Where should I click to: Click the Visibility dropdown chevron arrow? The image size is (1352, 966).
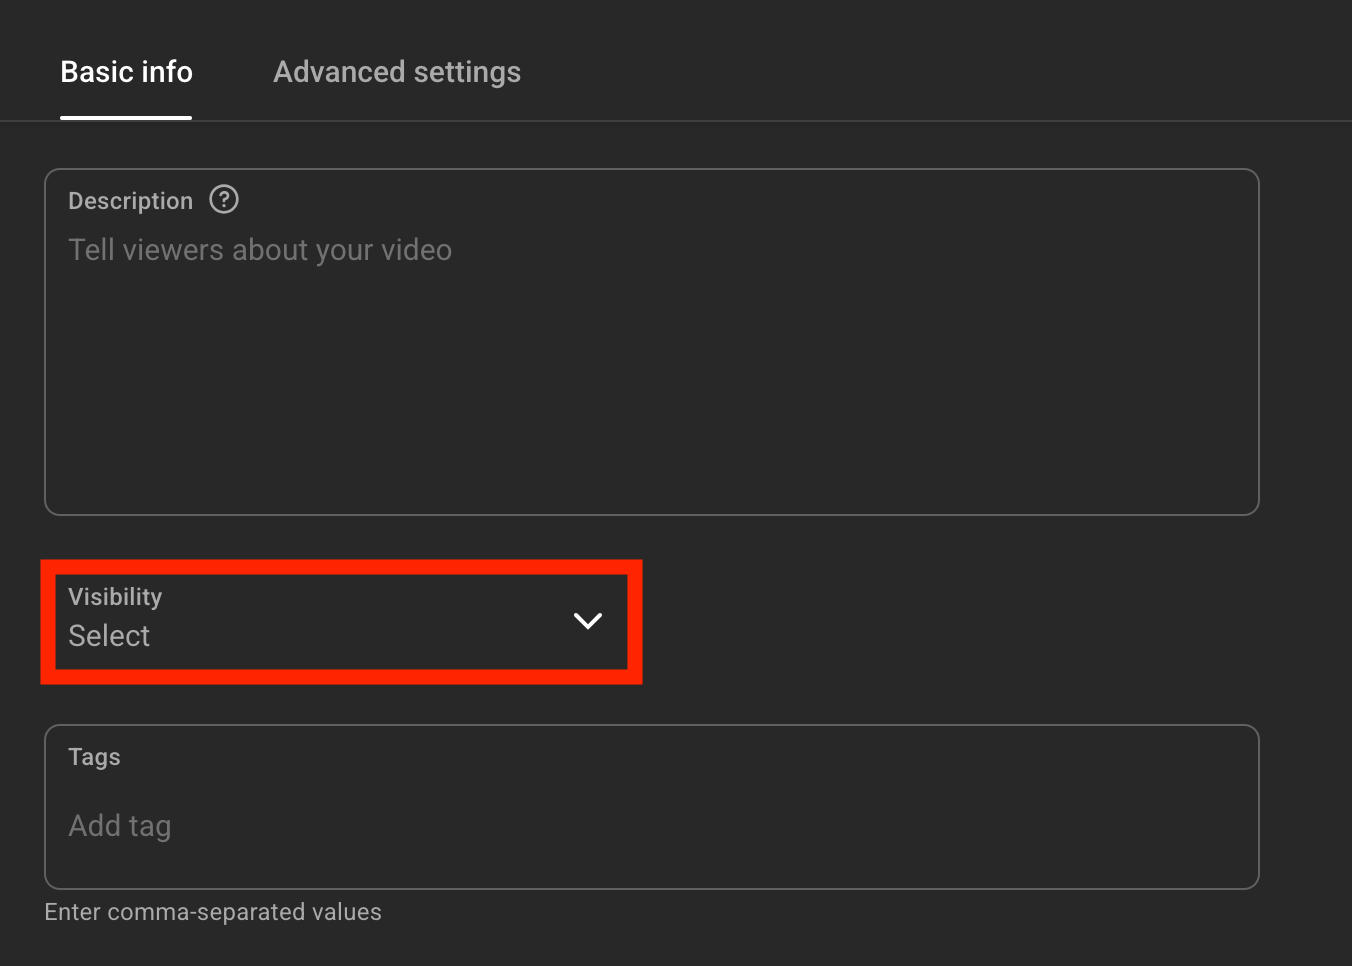click(x=588, y=621)
